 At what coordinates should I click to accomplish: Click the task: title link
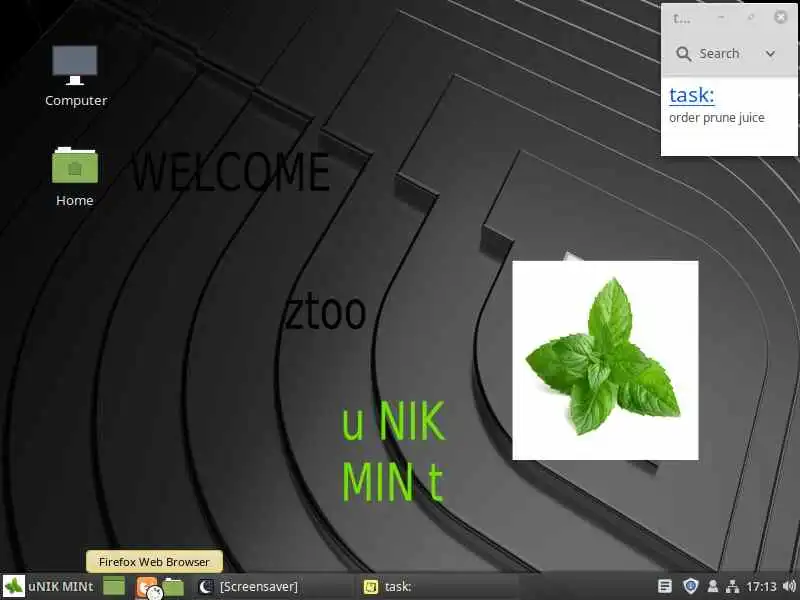pyautogui.click(x=692, y=95)
